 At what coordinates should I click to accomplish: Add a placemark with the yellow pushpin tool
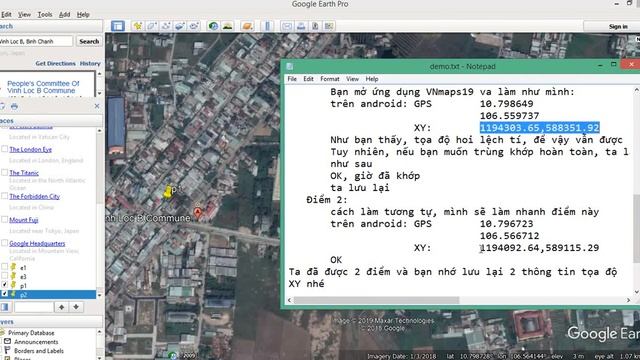pyautogui.click(x=138, y=26)
